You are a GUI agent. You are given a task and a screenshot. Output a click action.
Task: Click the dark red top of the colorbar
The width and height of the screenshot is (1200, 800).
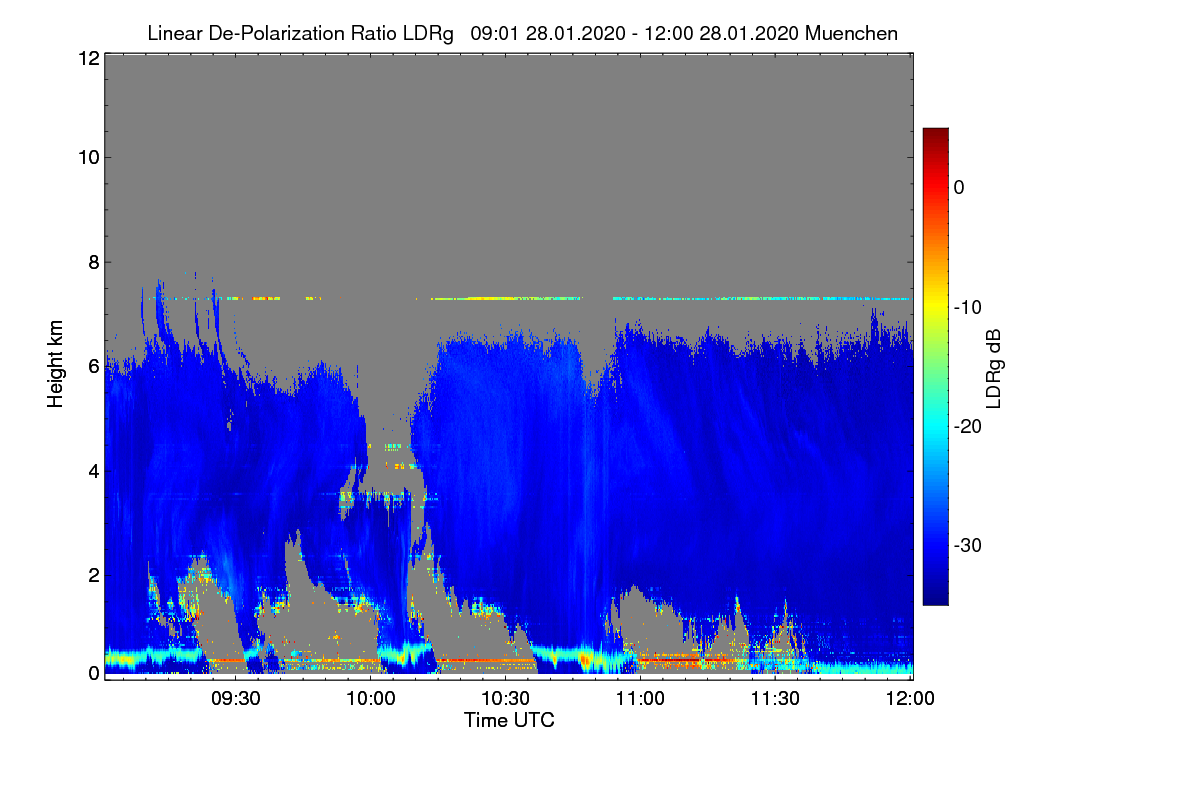pos(935,134)
